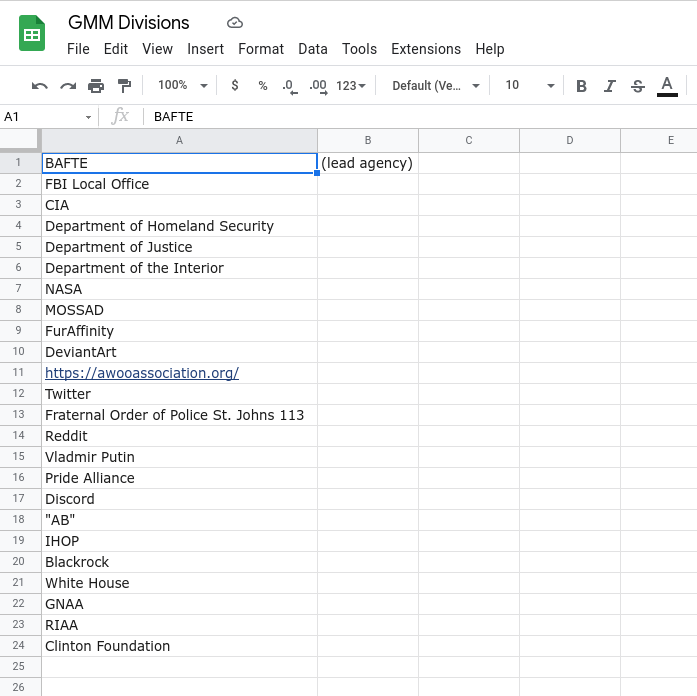Viewport: 697px width, 696px height.
Task: Open the Format menu
Action: (261, 49)
